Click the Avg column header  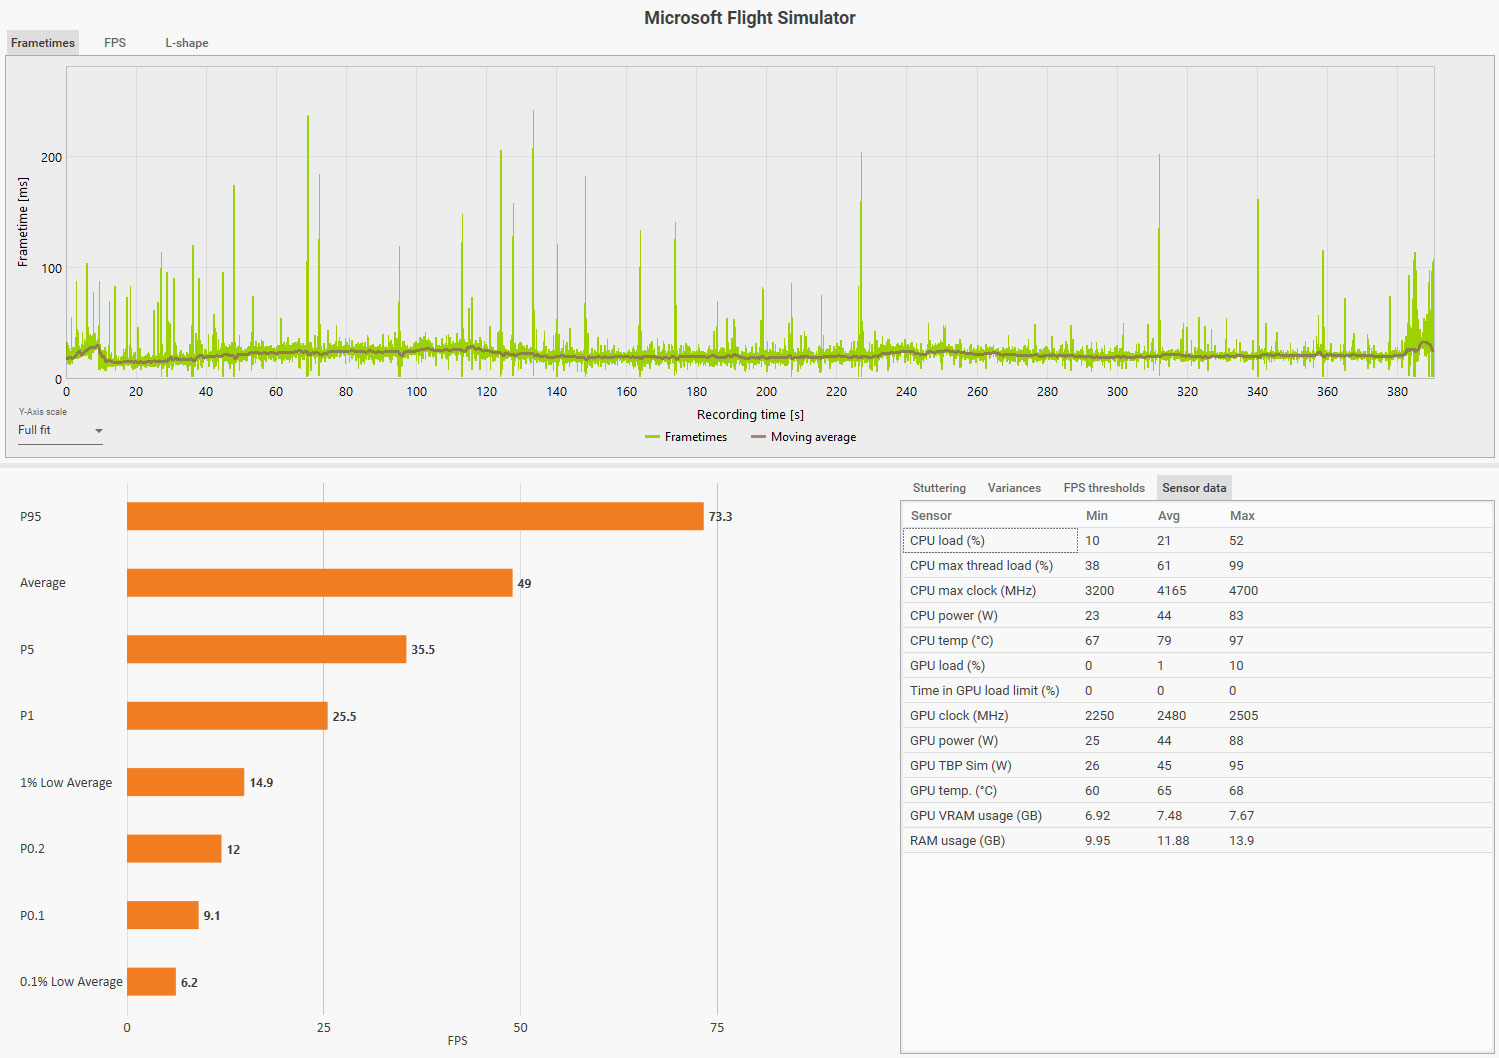pyautogui.click(x=1169, y=516)
